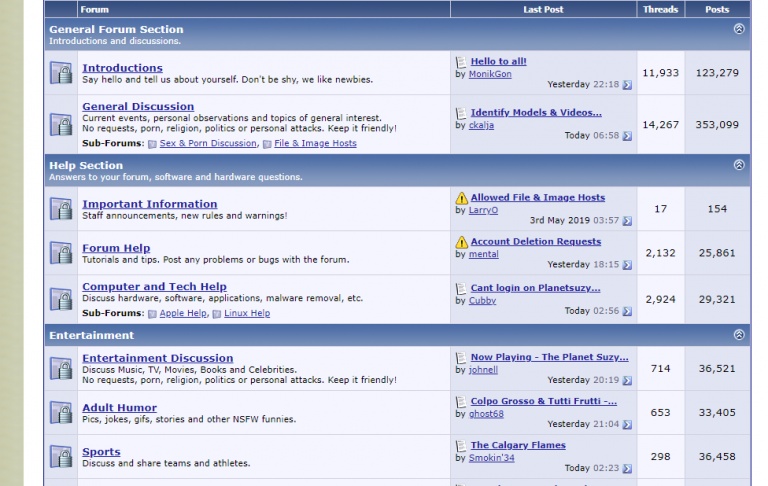Open the File & Image Hosts sub-forum
The width and height of the screenshot is (768, 486).
pos(315,143)
